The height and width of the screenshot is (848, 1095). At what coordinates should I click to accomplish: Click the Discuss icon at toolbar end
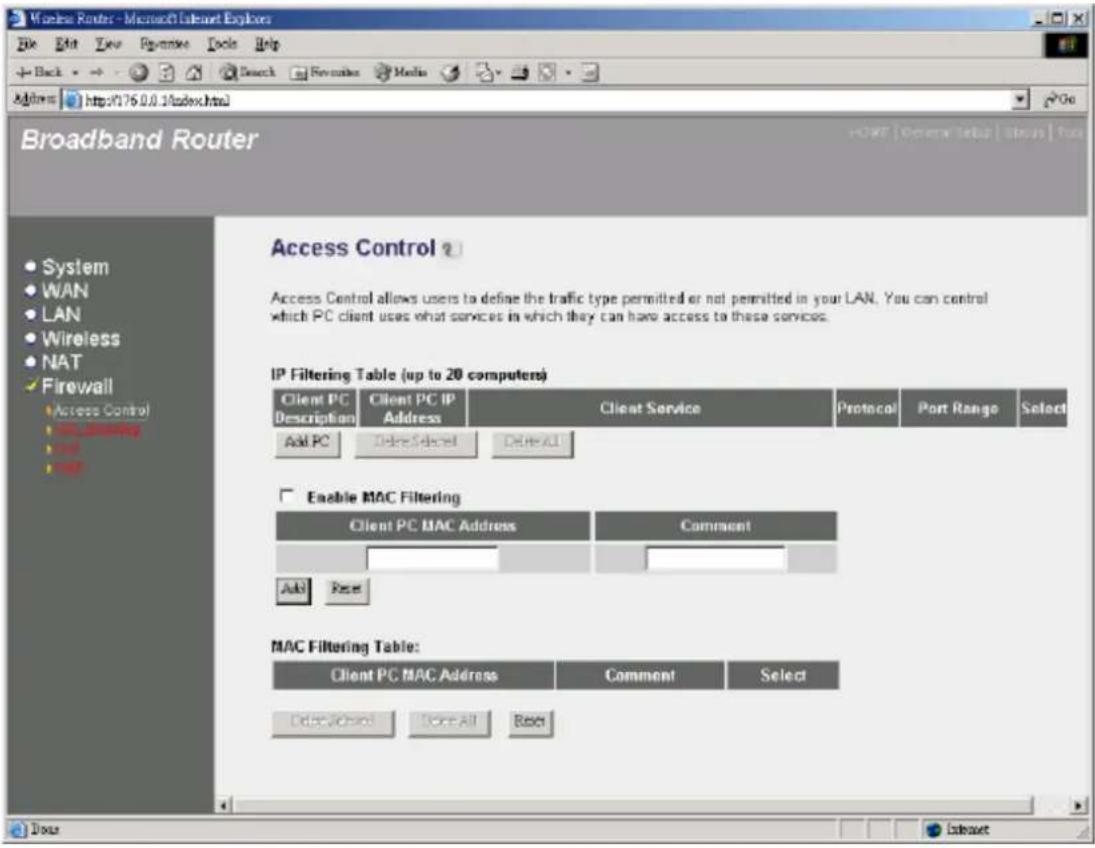[x=590, y=72]
